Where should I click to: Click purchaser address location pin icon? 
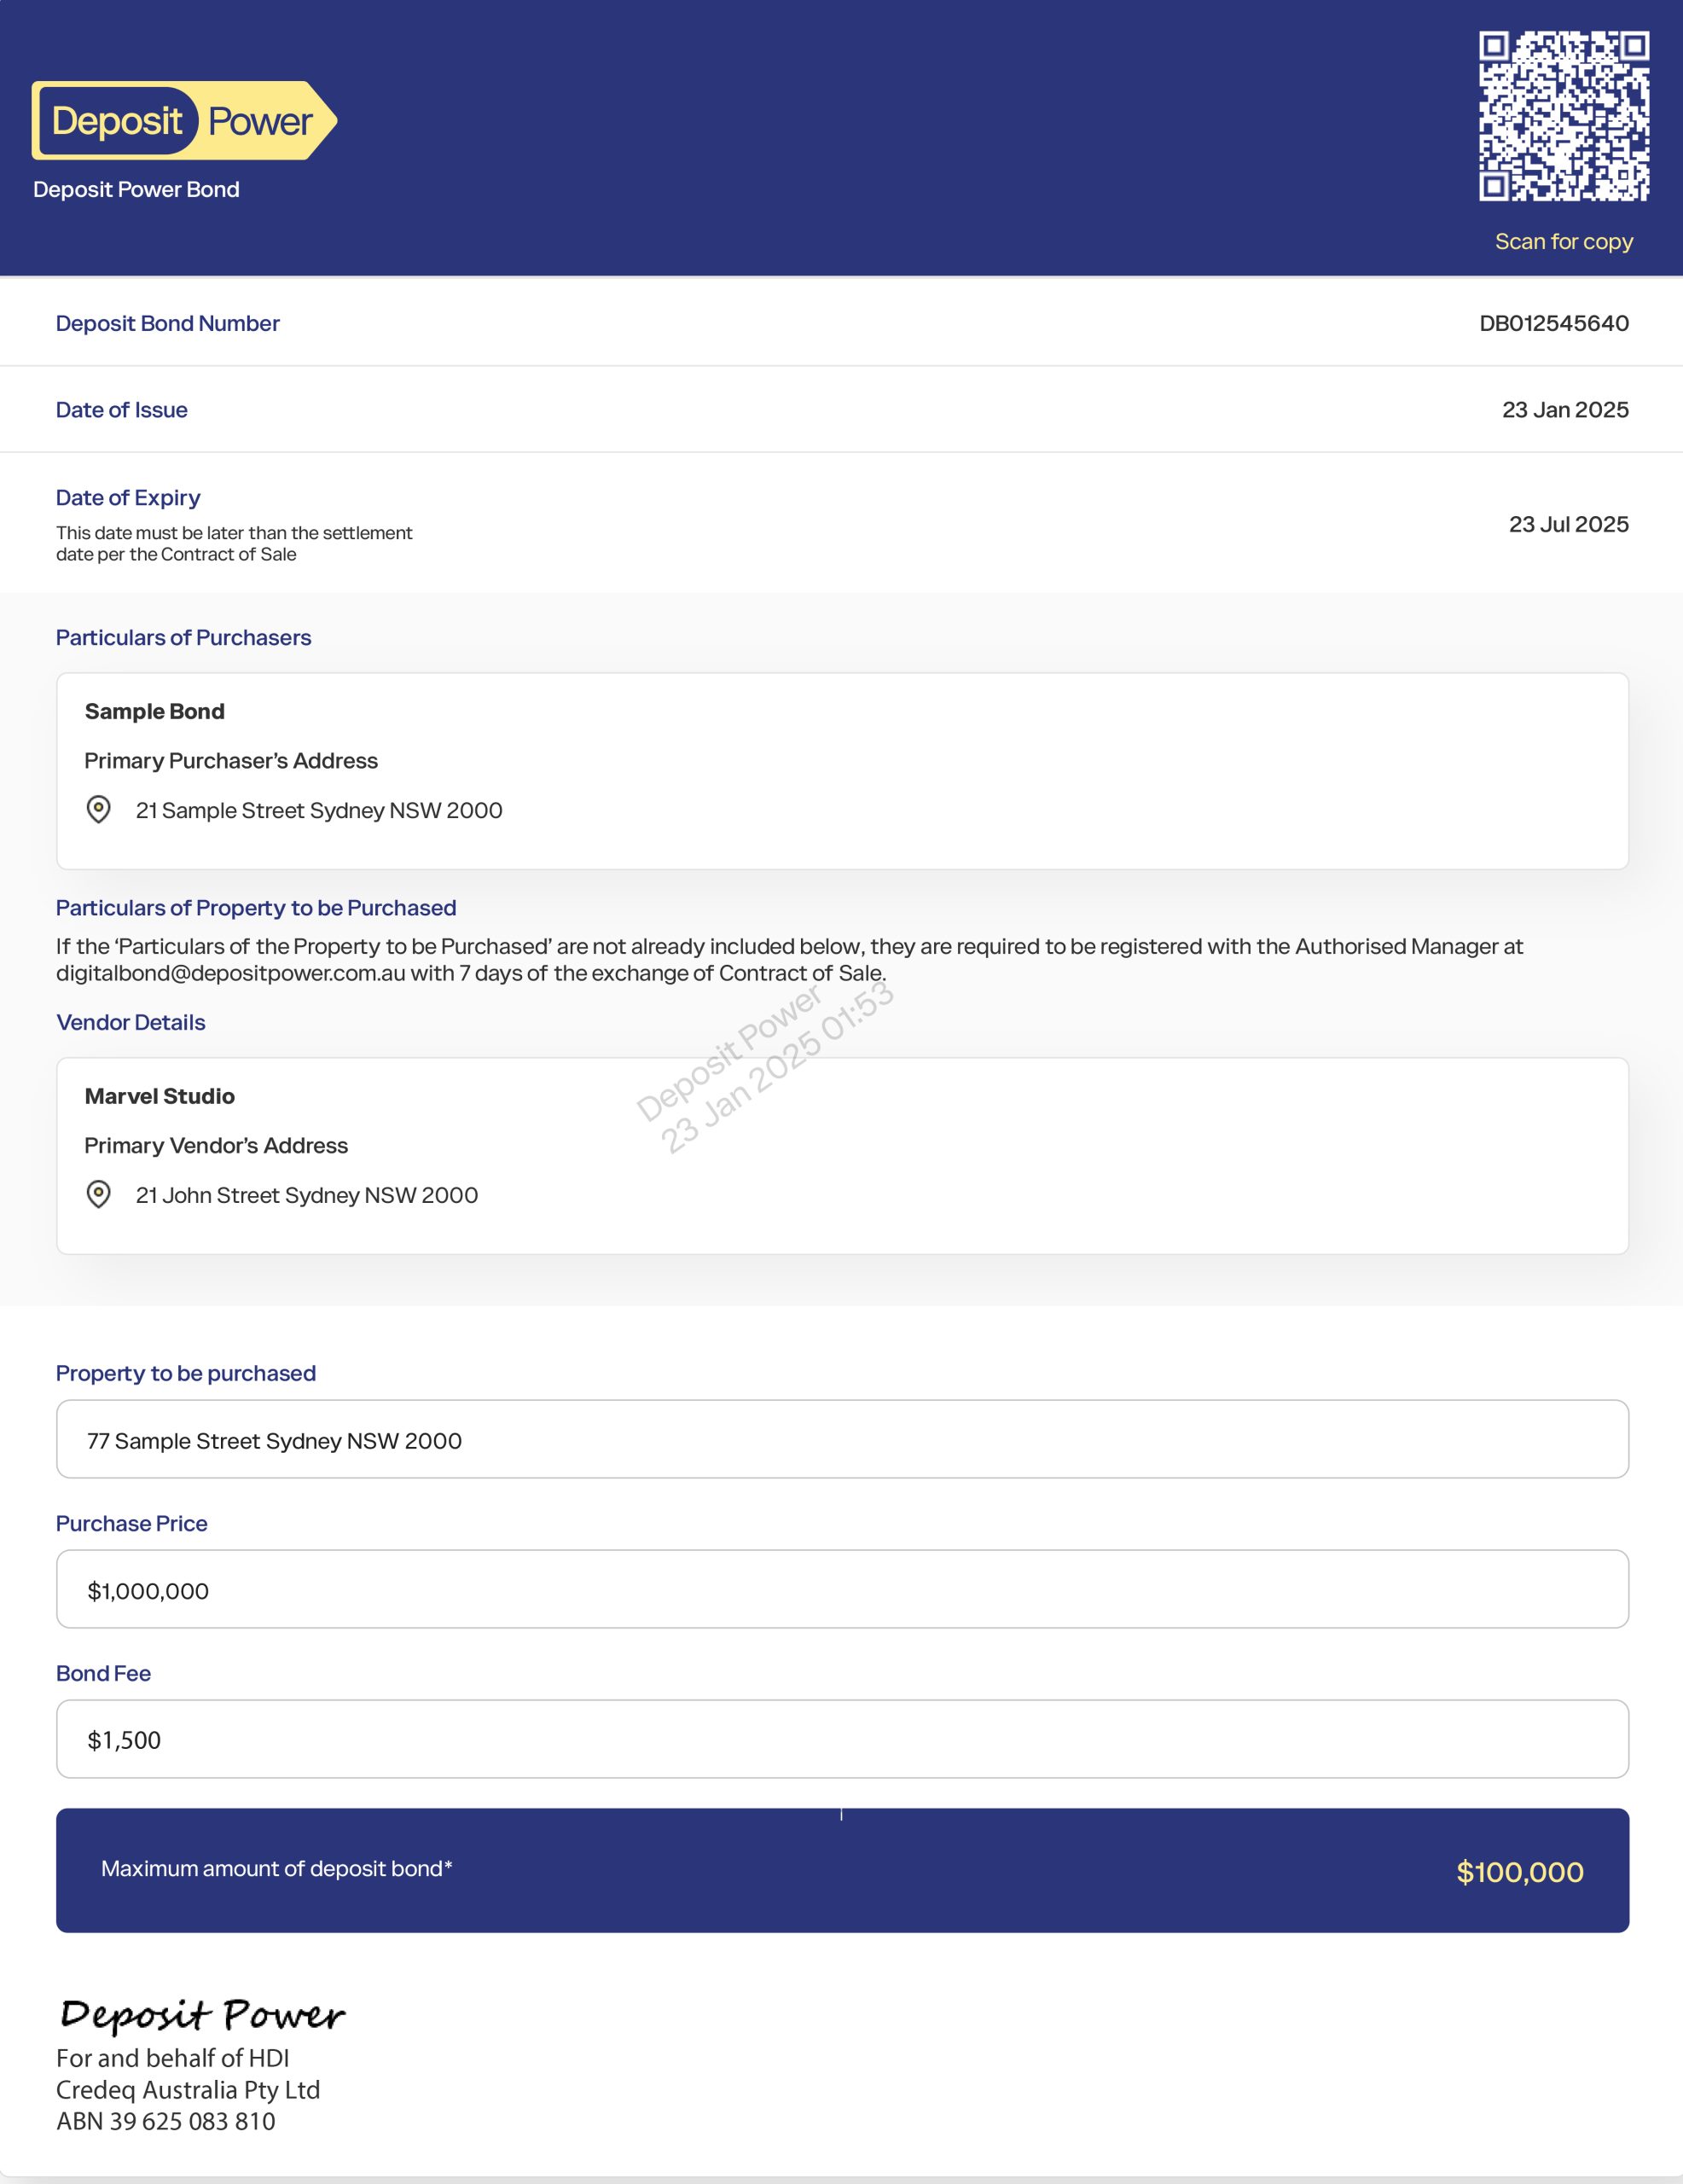99,809
